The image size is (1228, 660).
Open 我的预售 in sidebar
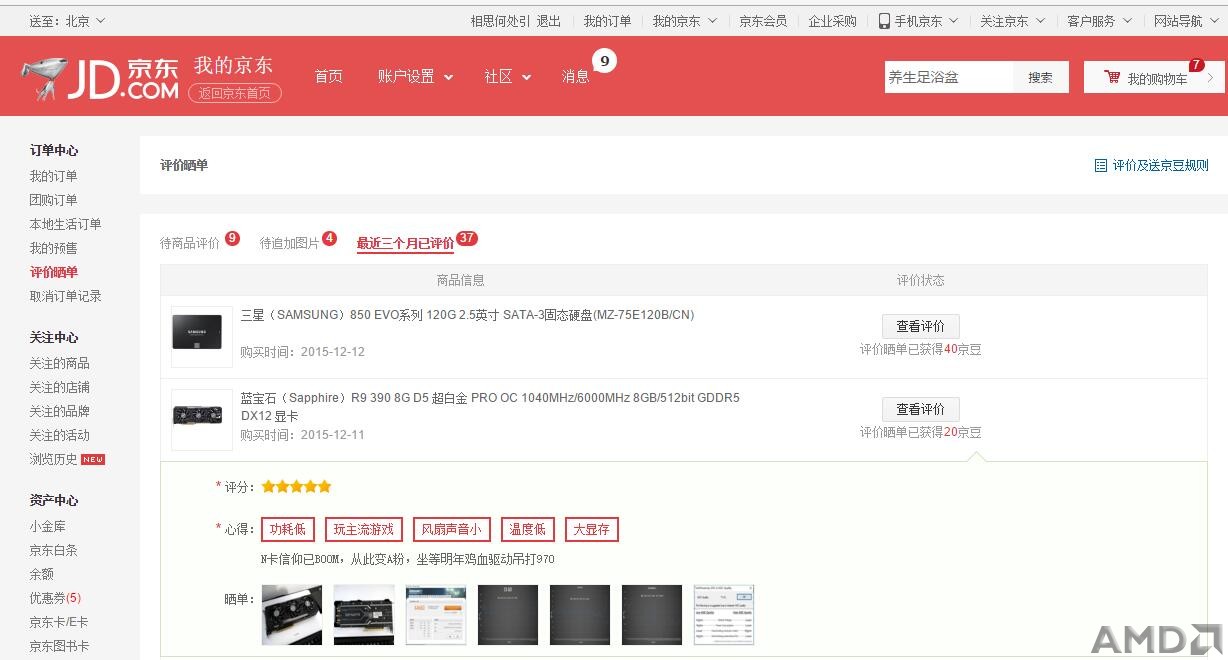tap(53, 248)
